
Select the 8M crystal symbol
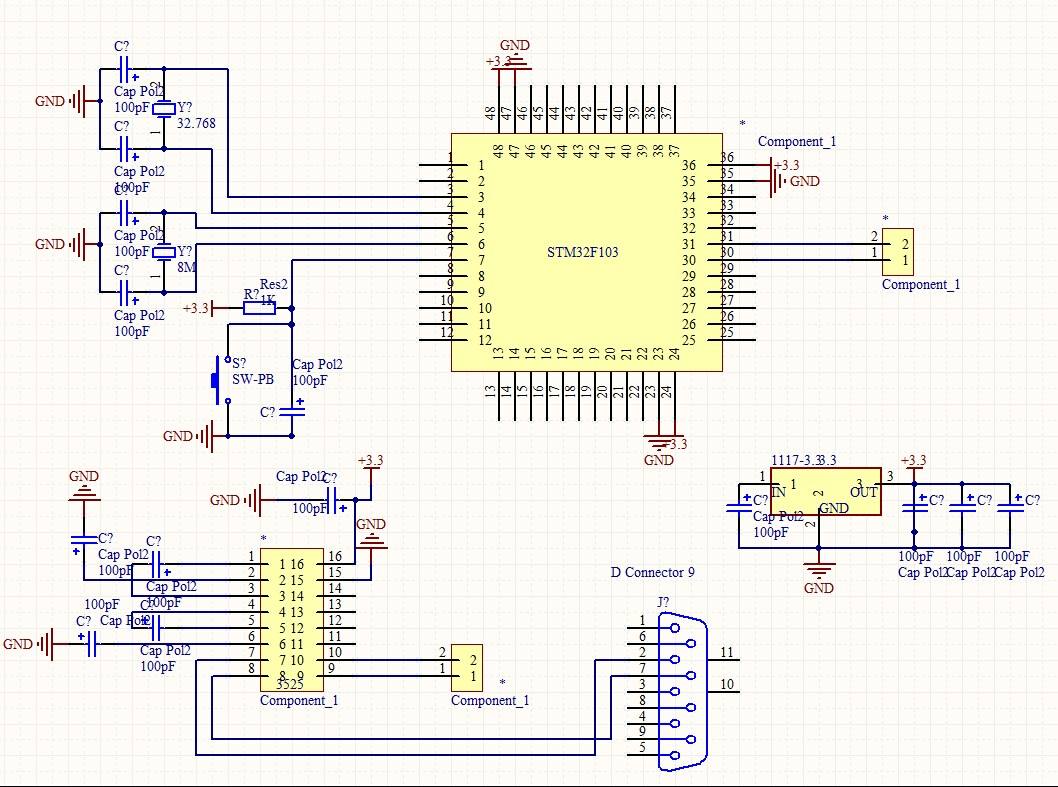(x=164, y=252)
